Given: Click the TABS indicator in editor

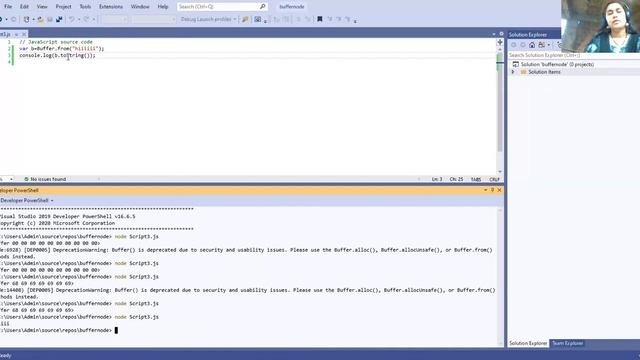Looking at the screenshot, I should click(x=476, y=179).
